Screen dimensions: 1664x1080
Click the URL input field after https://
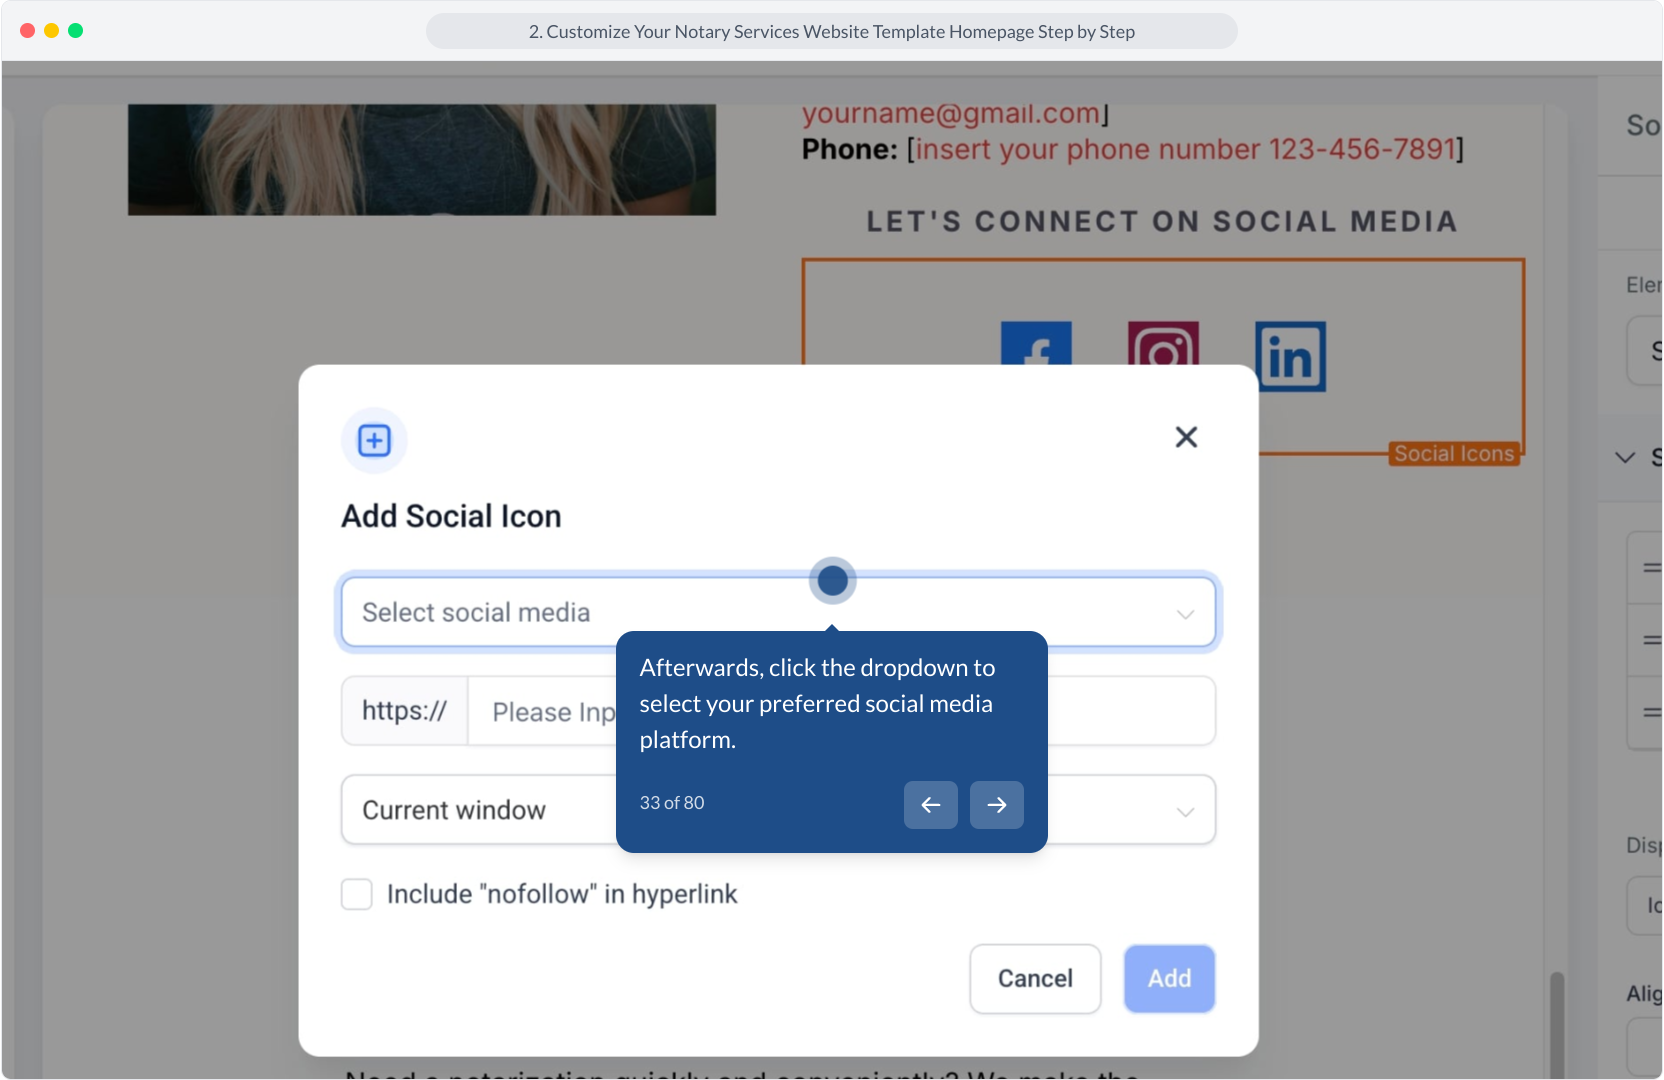coord(841,712)
